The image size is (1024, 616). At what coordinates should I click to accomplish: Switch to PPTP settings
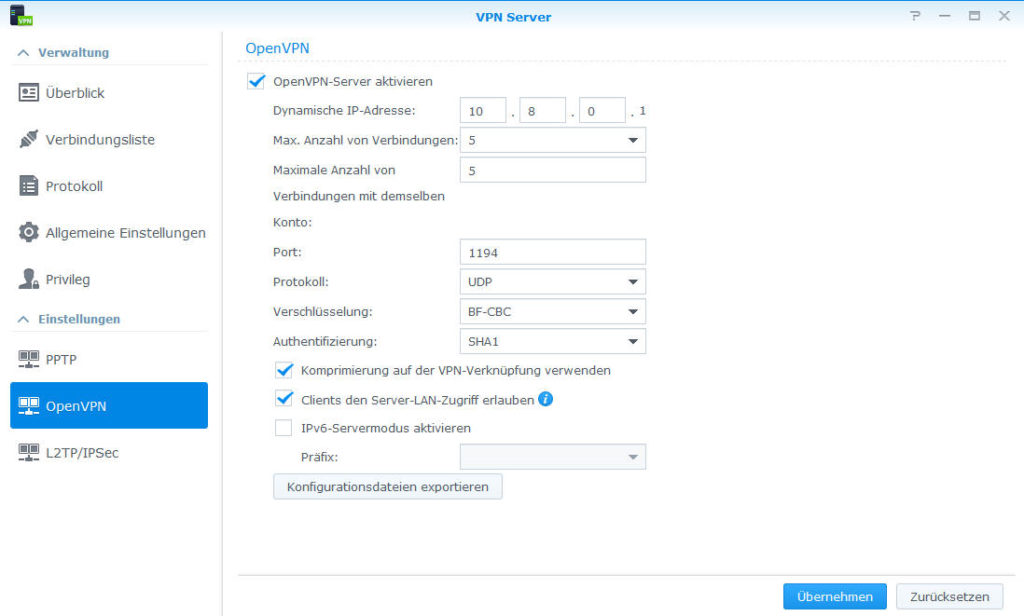(x=109, y=359)
